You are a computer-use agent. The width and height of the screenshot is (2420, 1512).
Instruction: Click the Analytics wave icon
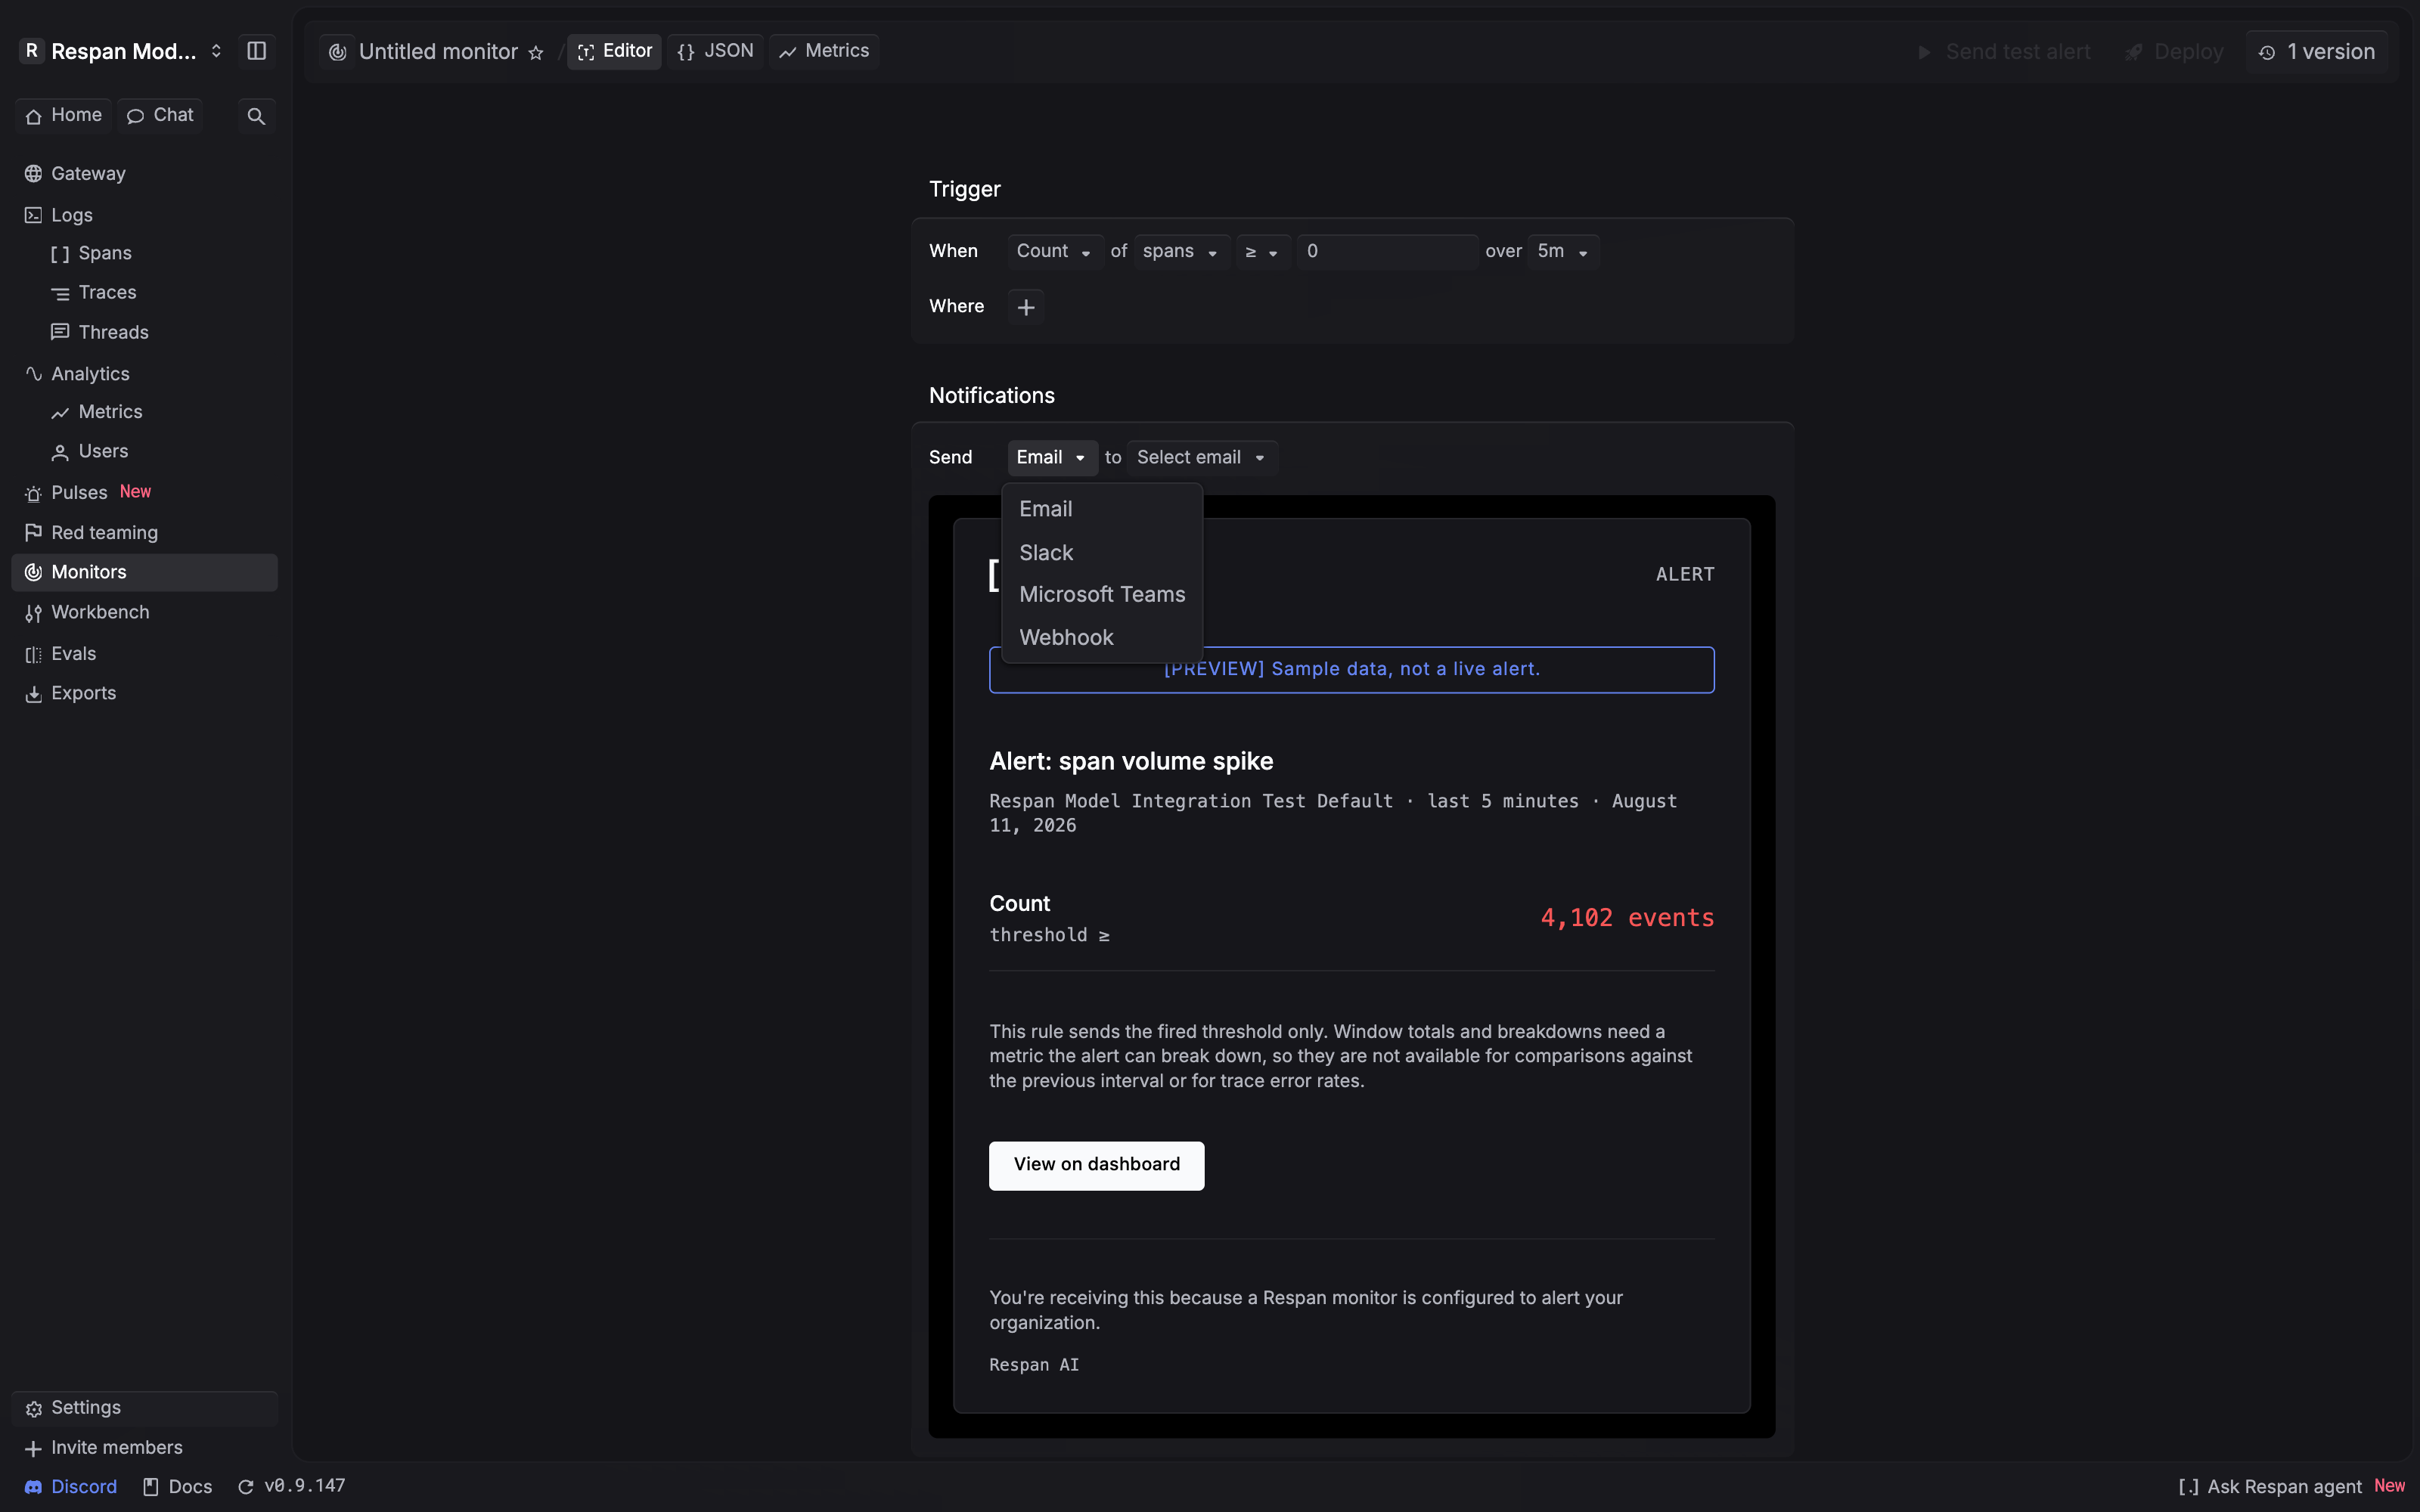point(33,374)
